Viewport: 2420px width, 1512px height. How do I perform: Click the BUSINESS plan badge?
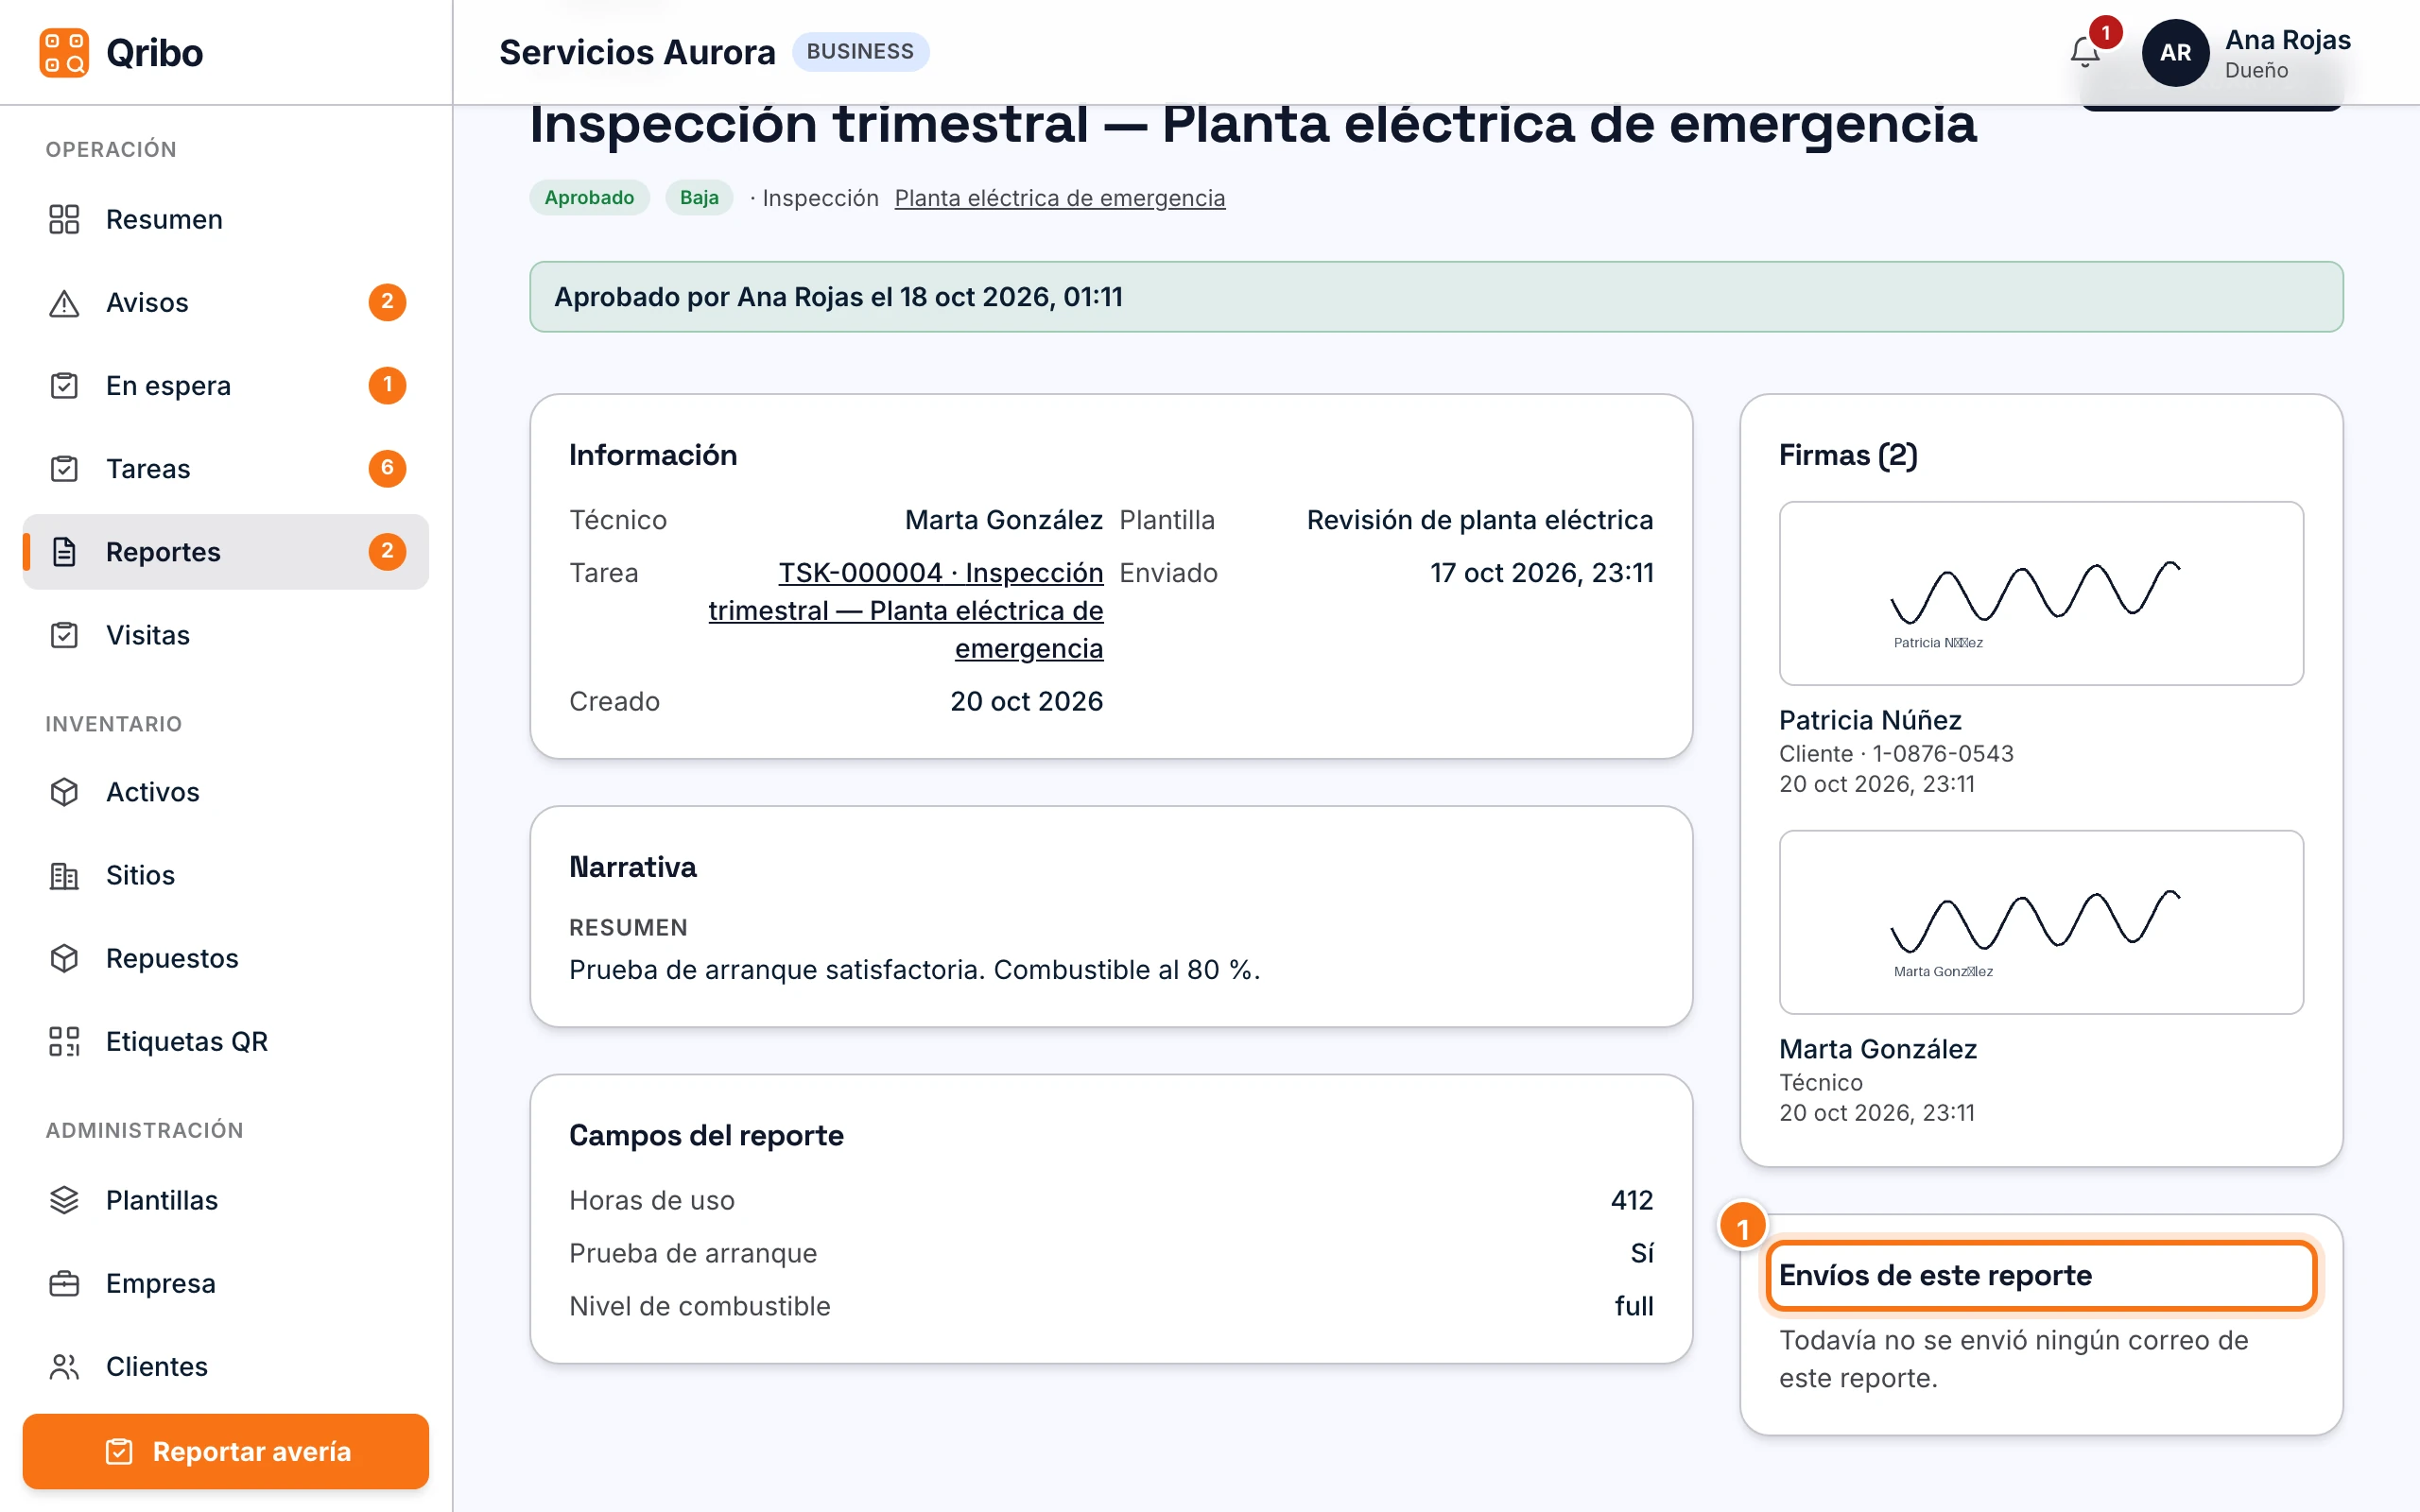pyautogui.click(x=860, y=51)
